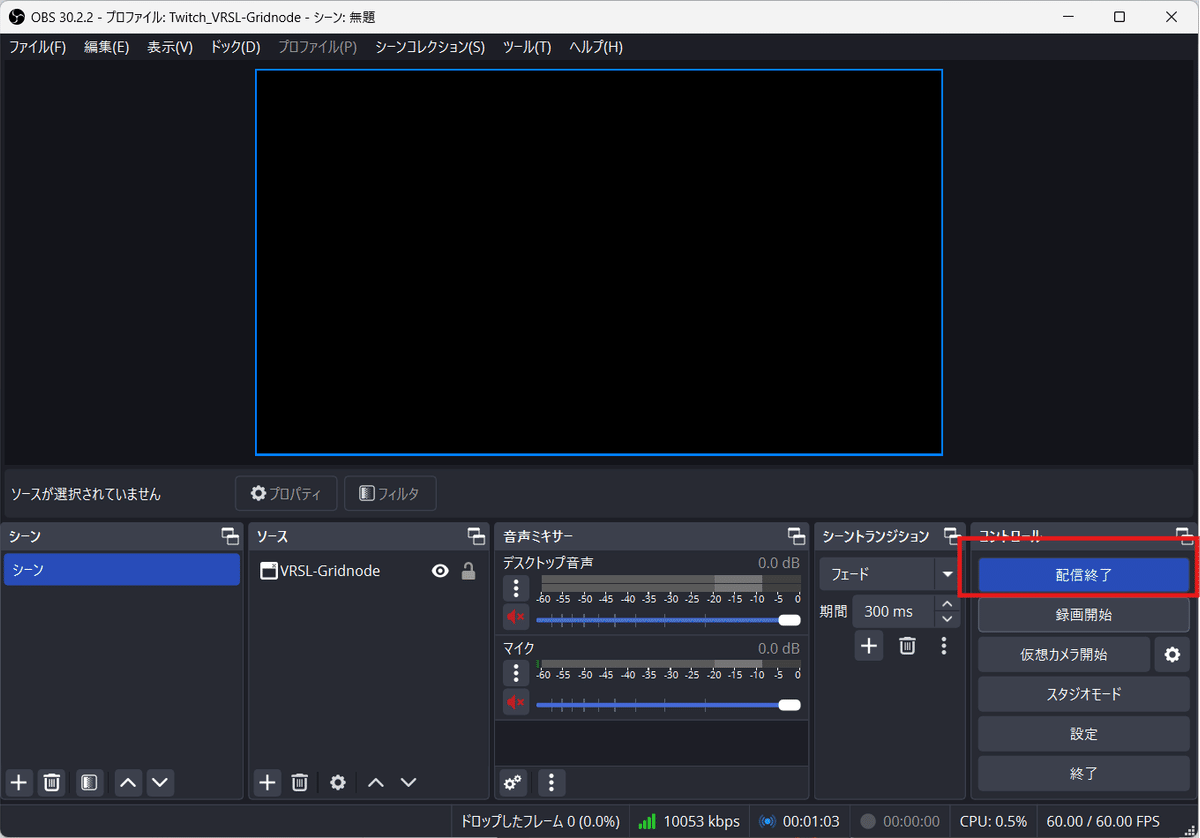Open 編集(E) menu
This screenshot has width=1200, height=838.
click(106, 47)
